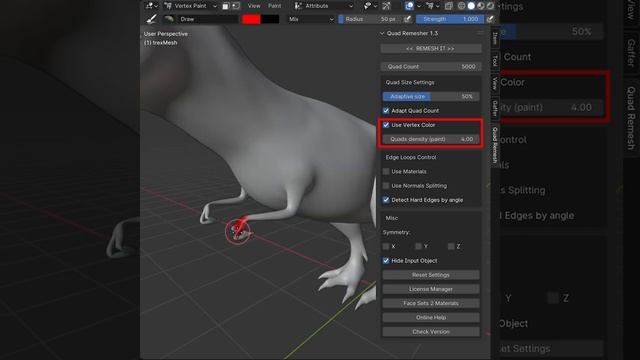The height and width of the screenshot is (360, 640).
Task: Toggle X-ray view icon
Action: click(449, 6)
